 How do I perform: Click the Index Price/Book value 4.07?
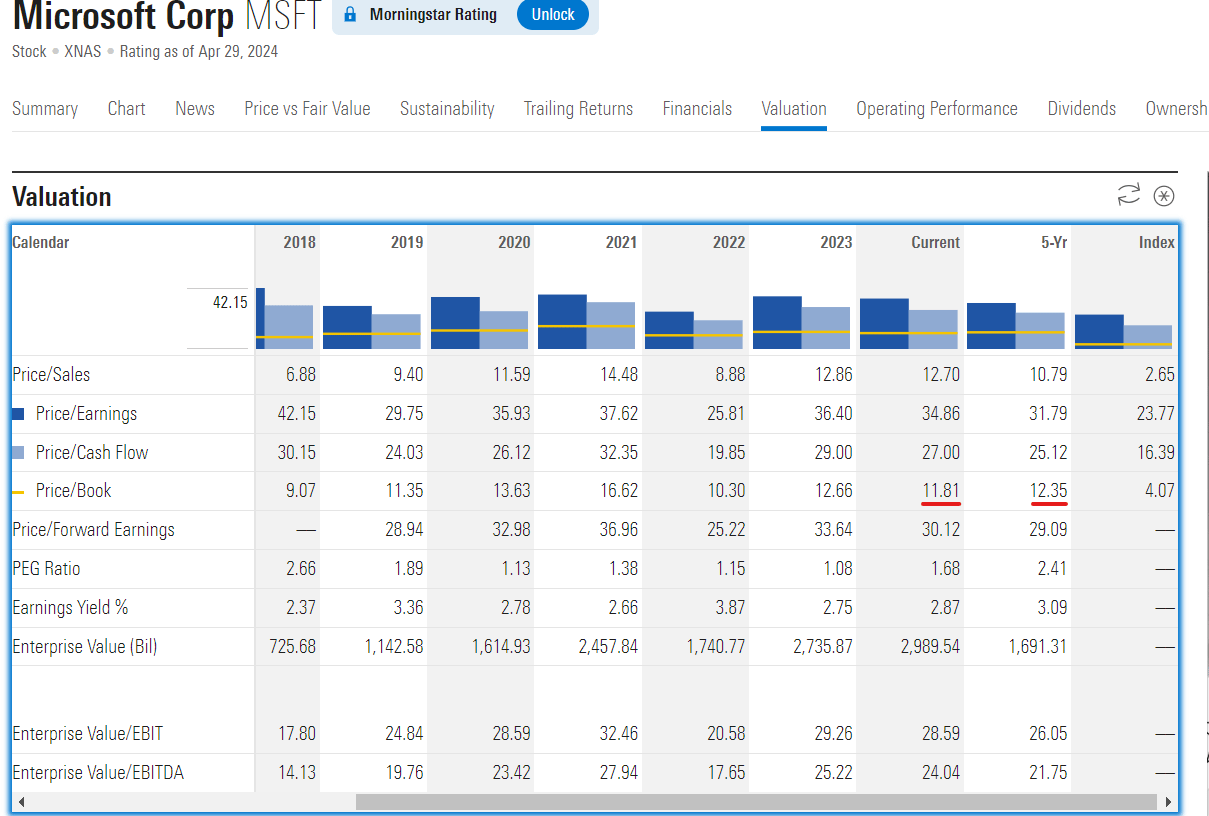[x=1160, y=491]
